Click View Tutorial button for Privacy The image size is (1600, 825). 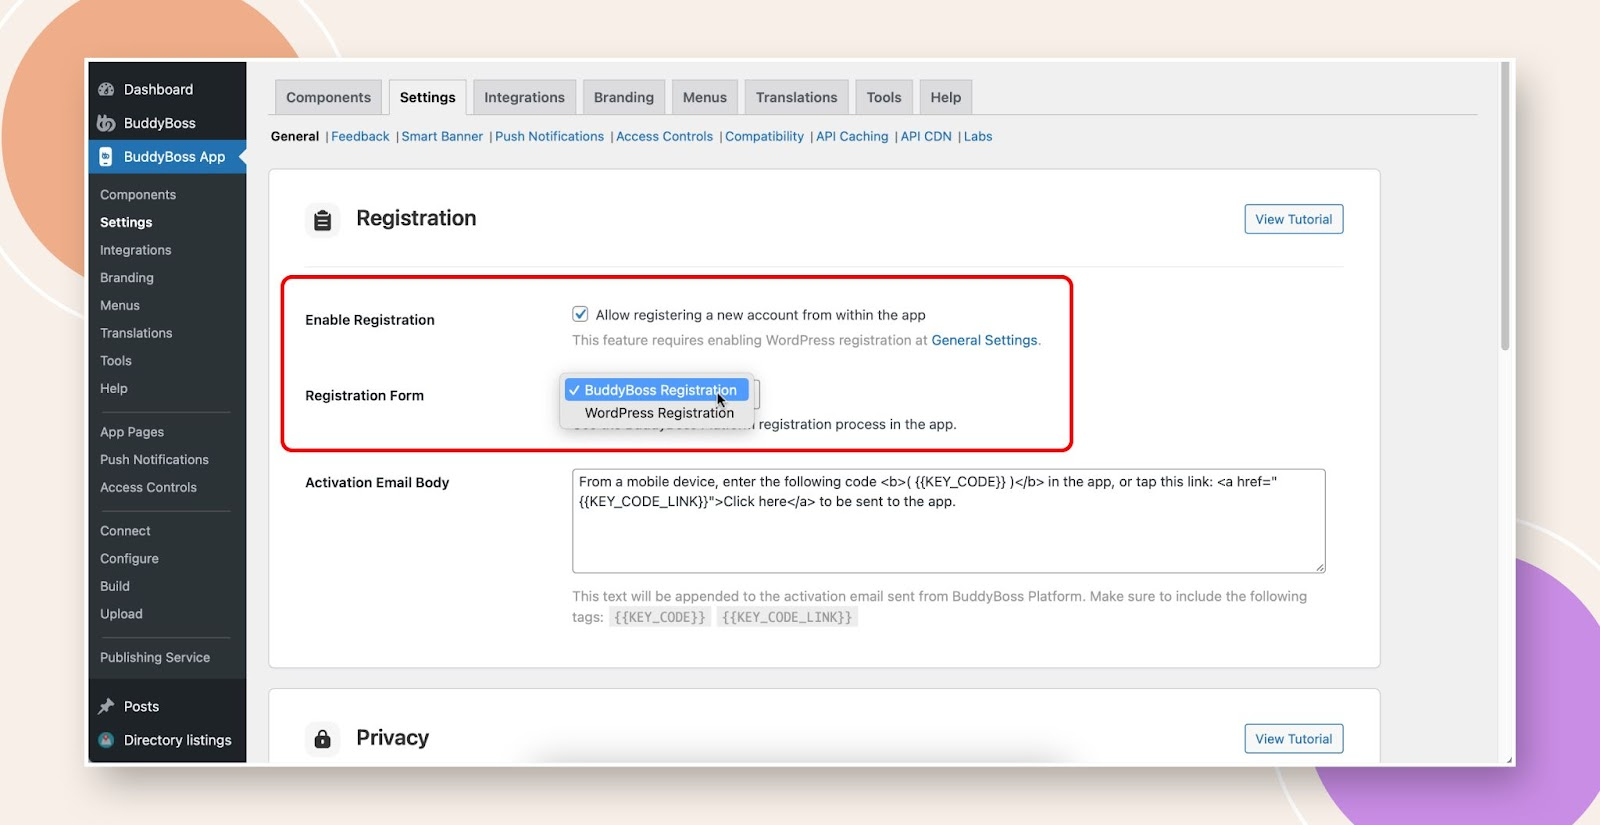tap(1293, 739)
